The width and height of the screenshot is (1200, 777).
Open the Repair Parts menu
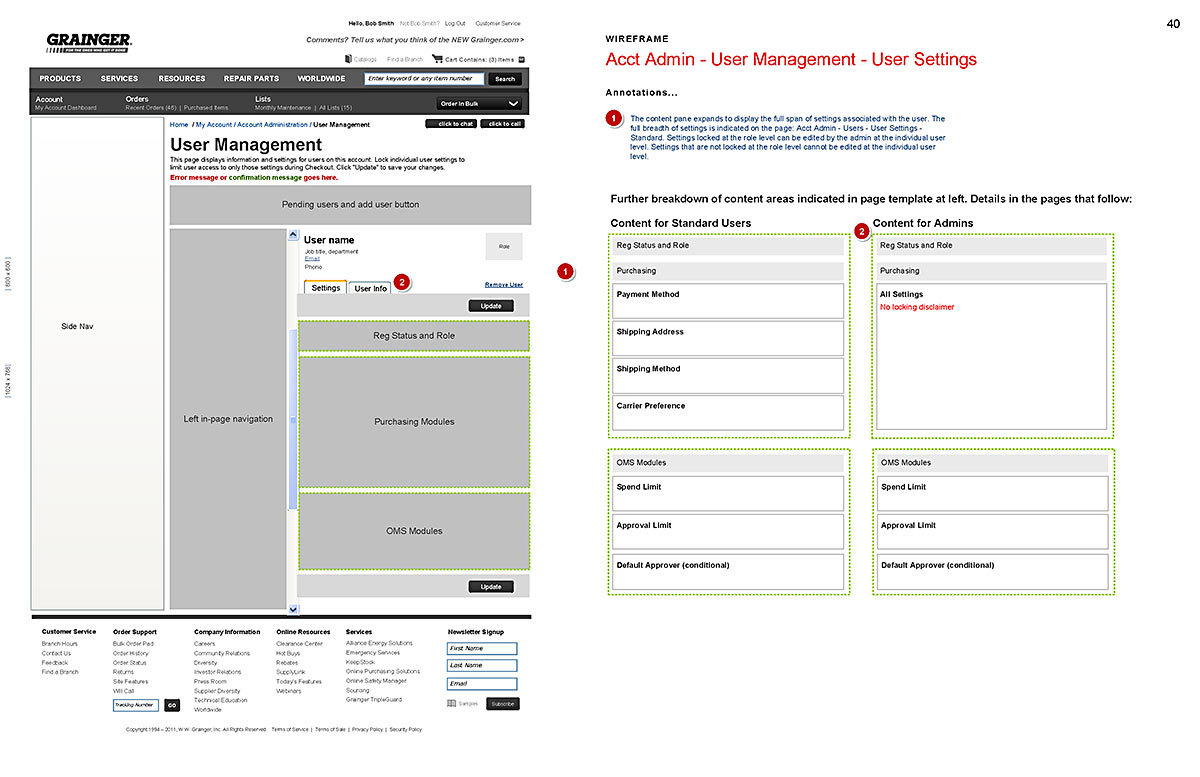coord(251,79)
